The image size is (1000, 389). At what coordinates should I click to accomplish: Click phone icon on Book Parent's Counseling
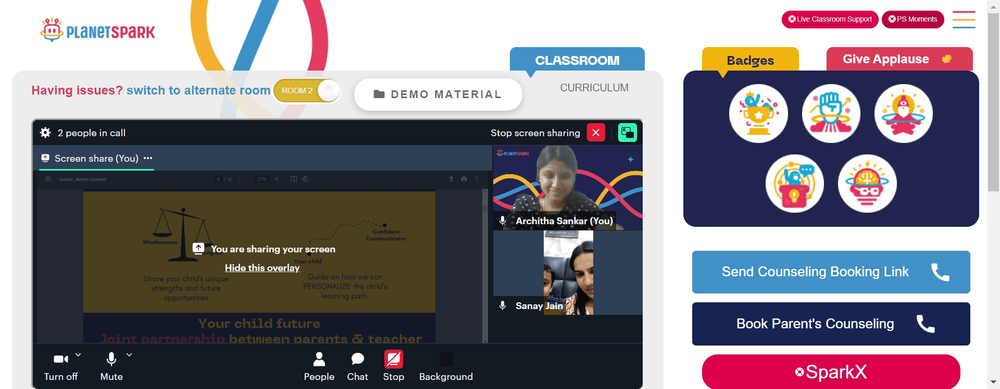coord(925,324)
